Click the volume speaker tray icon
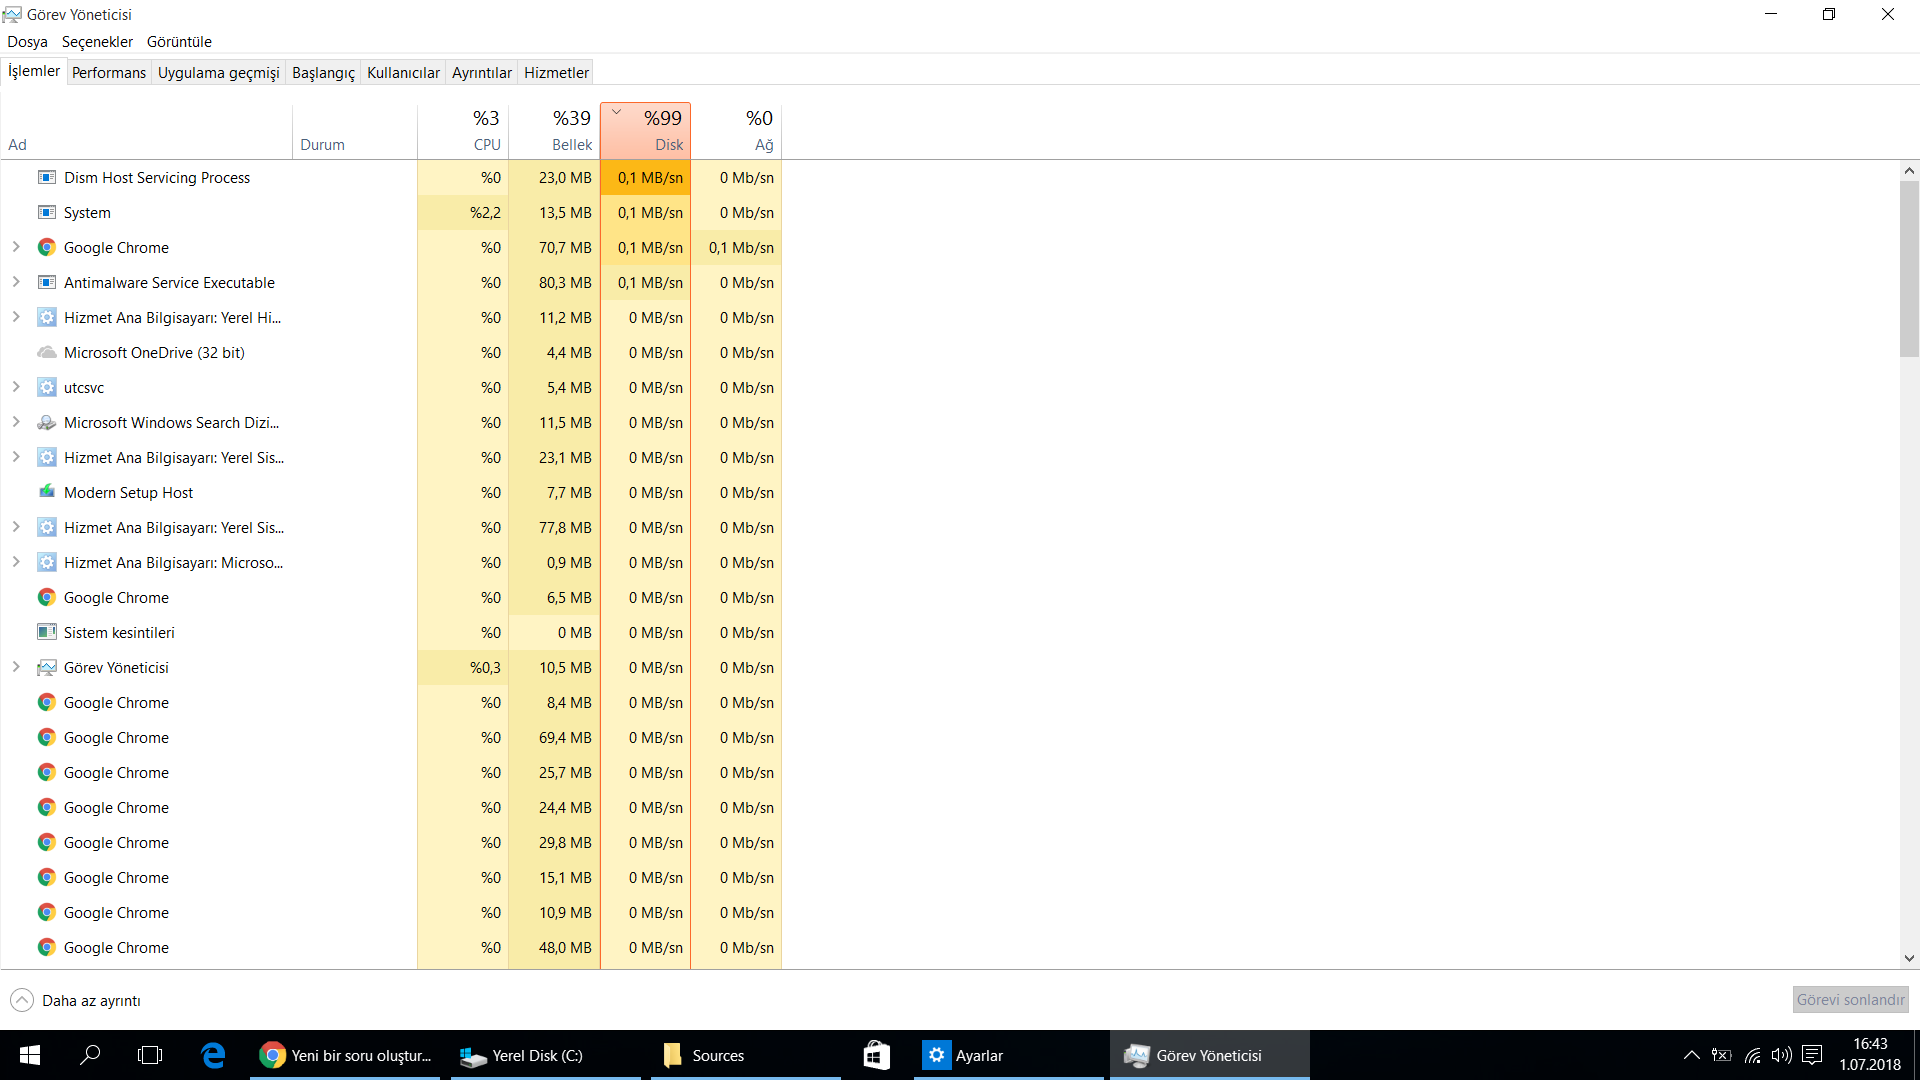1920x1080 pixels. pos(1781,1055)
